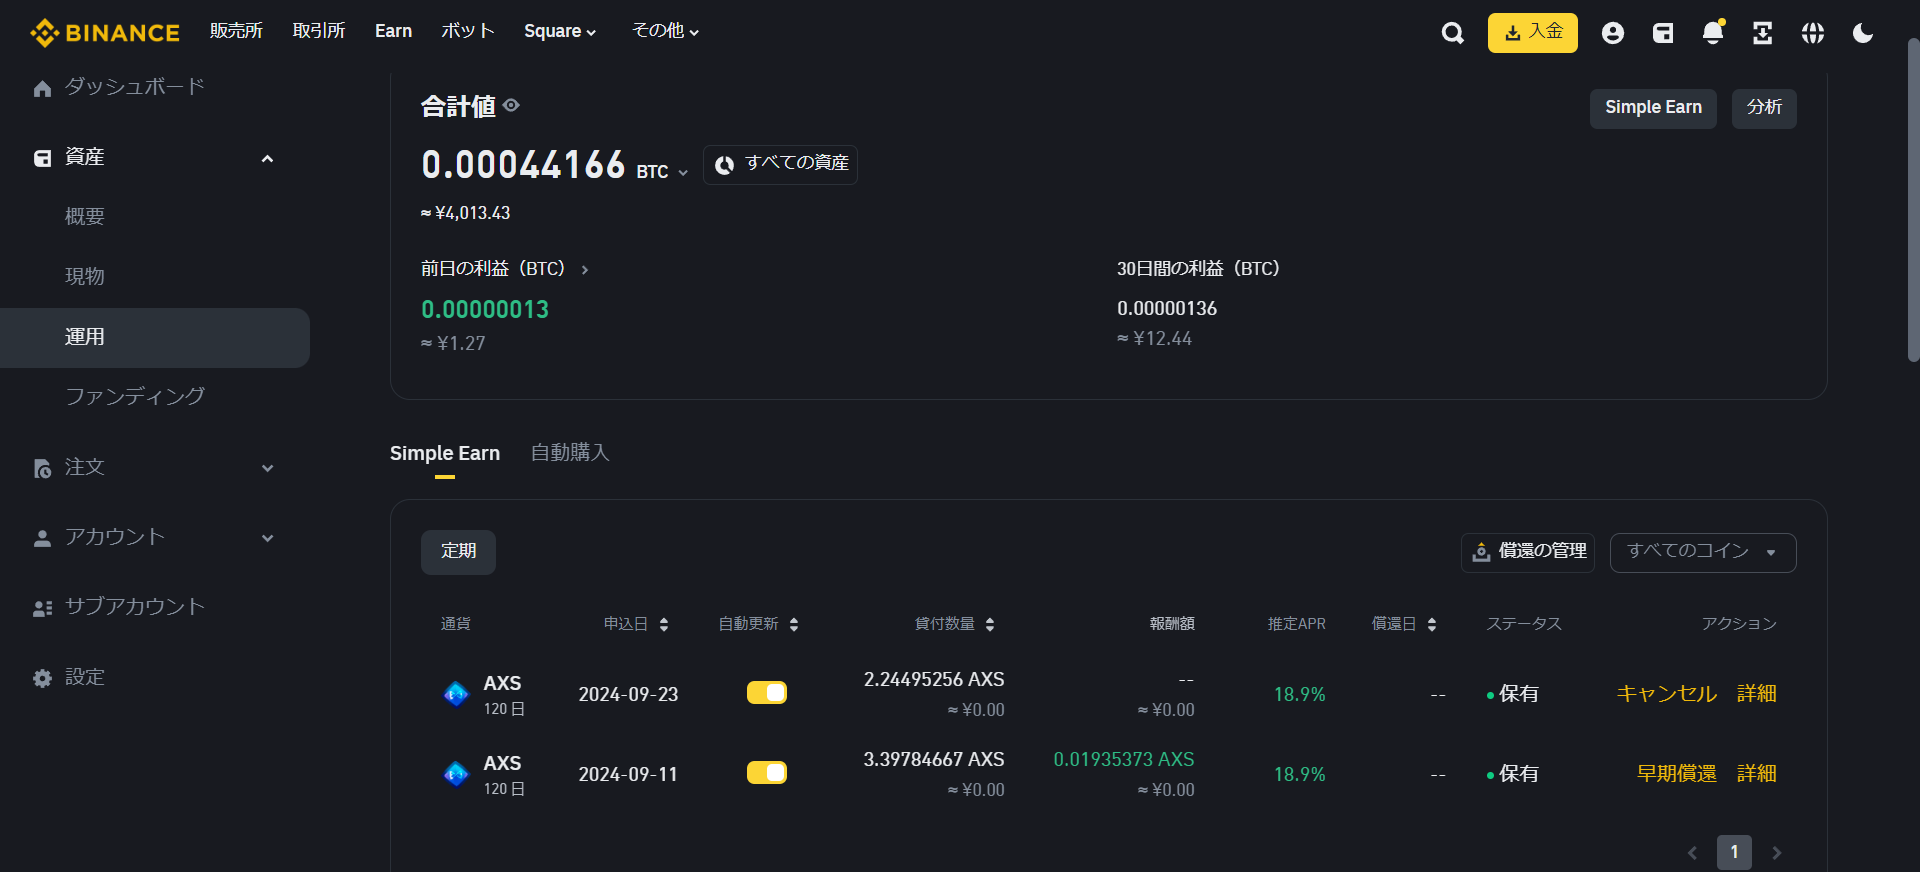Click the AXS coin icon for 2024-09-11
1920x872 pixels.
click(x=456, y=774)
